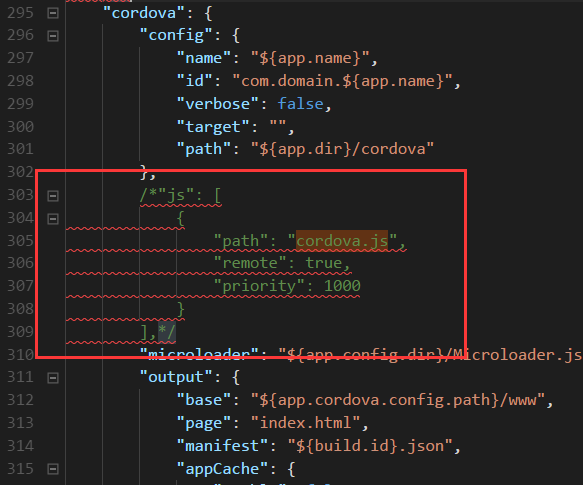
Task: Click the "page" key
Action: [x=204, y=423]
